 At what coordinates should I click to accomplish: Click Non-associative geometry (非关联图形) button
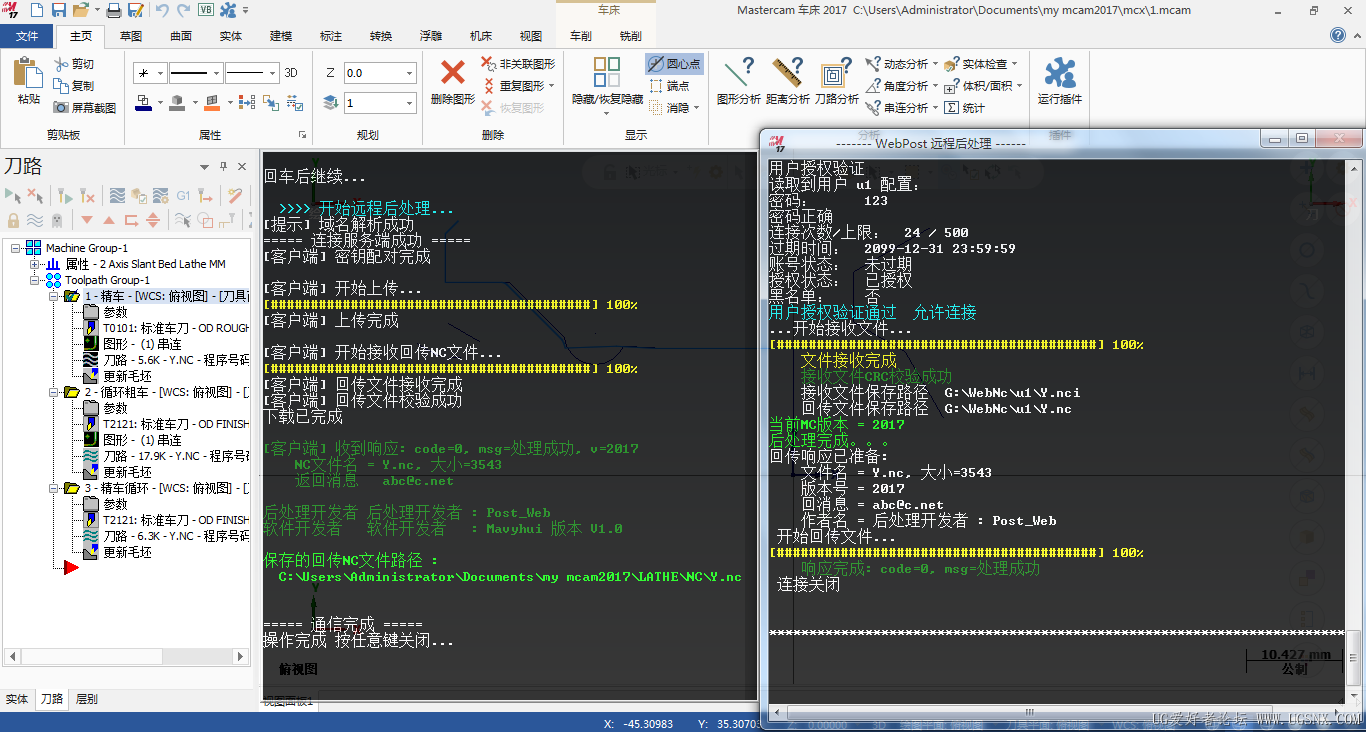[518, 64]
